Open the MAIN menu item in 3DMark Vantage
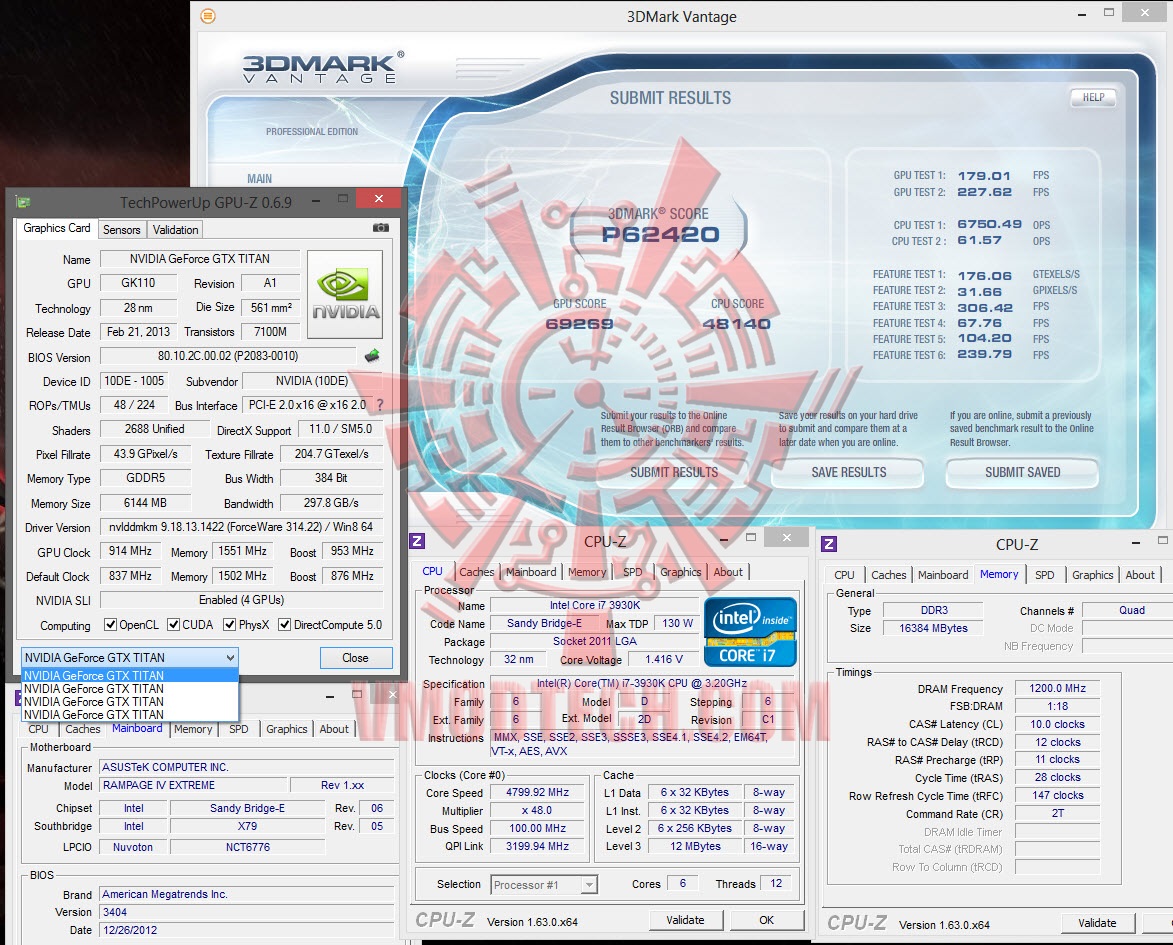1173x945 pixels. tap(260, 179)
